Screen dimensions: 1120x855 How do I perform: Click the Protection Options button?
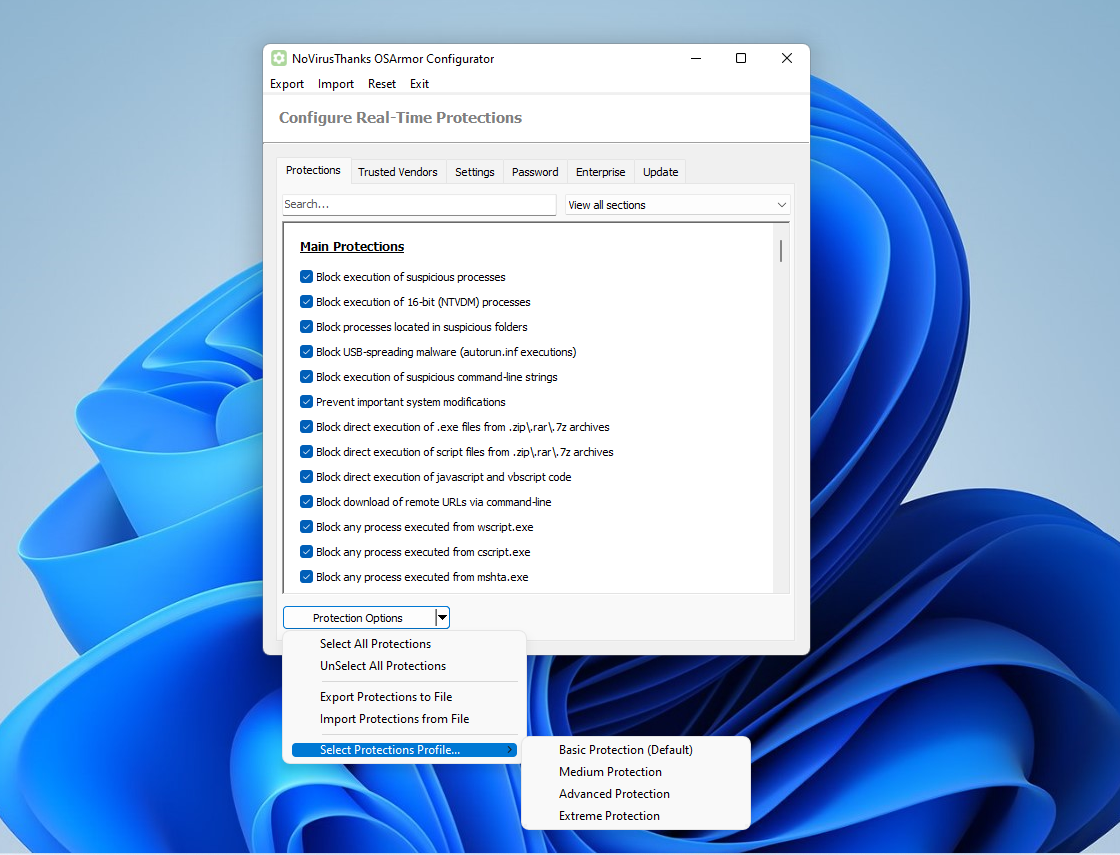pyautogui.click(x=359, y=618)
